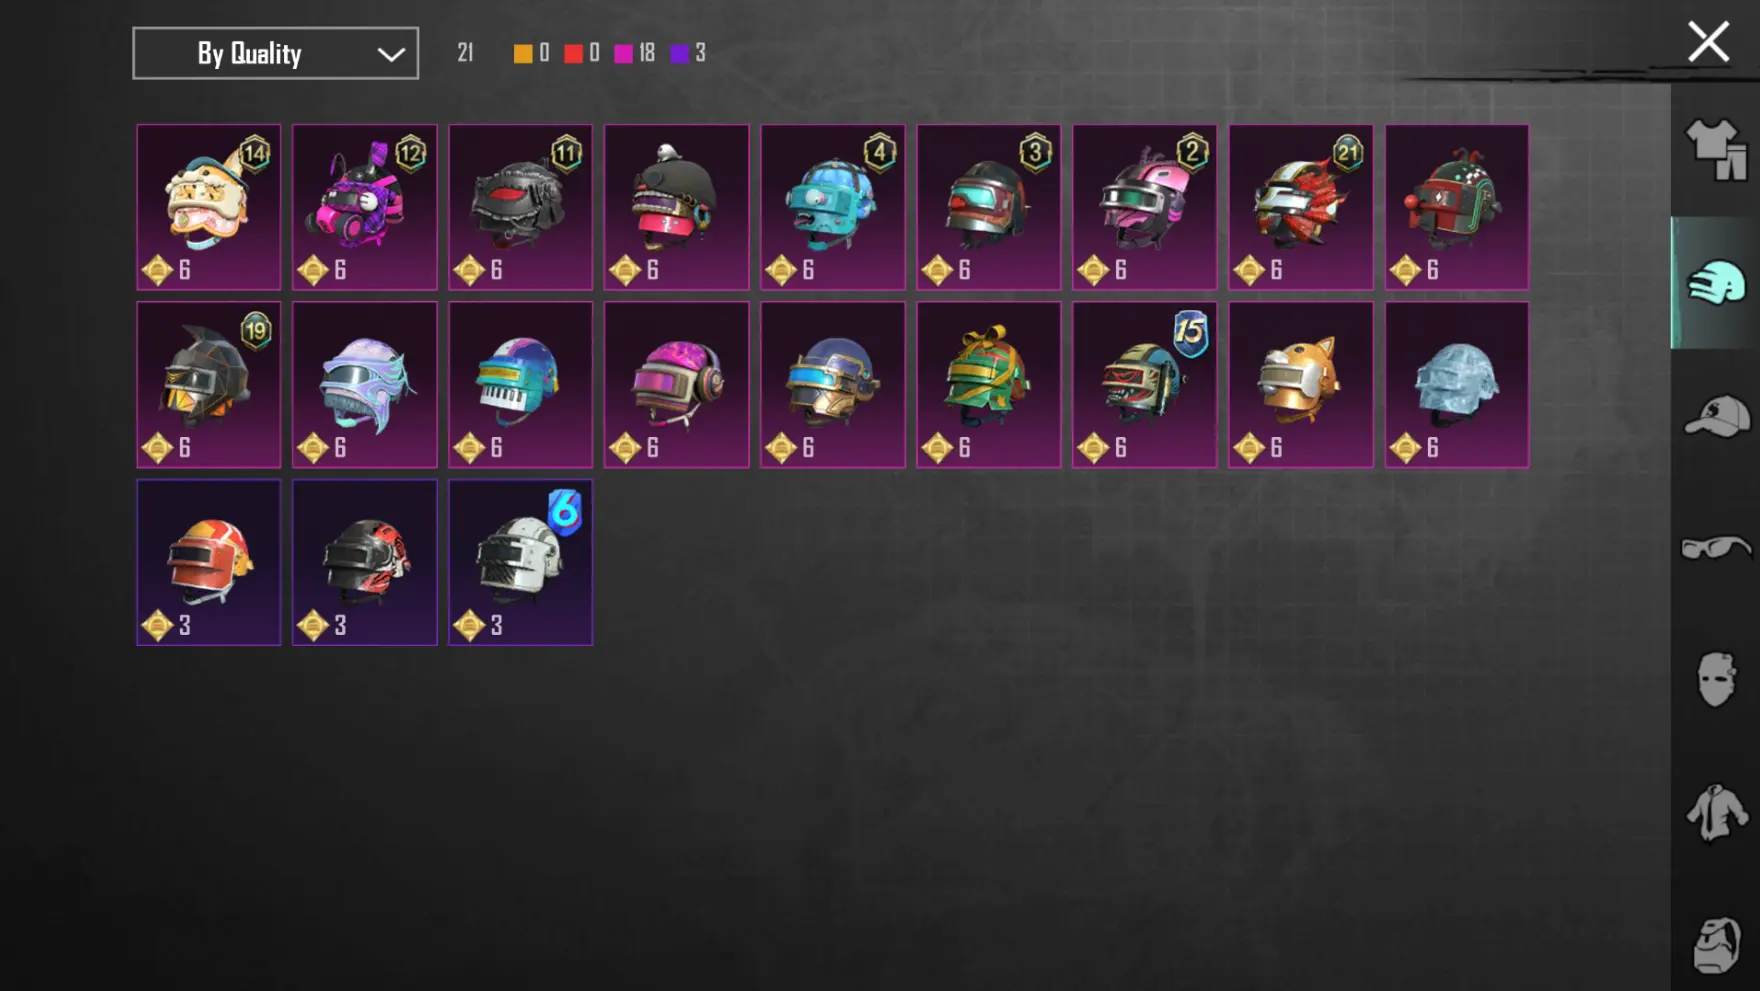Viewport: 1760px width, 991px height.
Task: Close the inventory screen with X
Action: pos(1708,42)
